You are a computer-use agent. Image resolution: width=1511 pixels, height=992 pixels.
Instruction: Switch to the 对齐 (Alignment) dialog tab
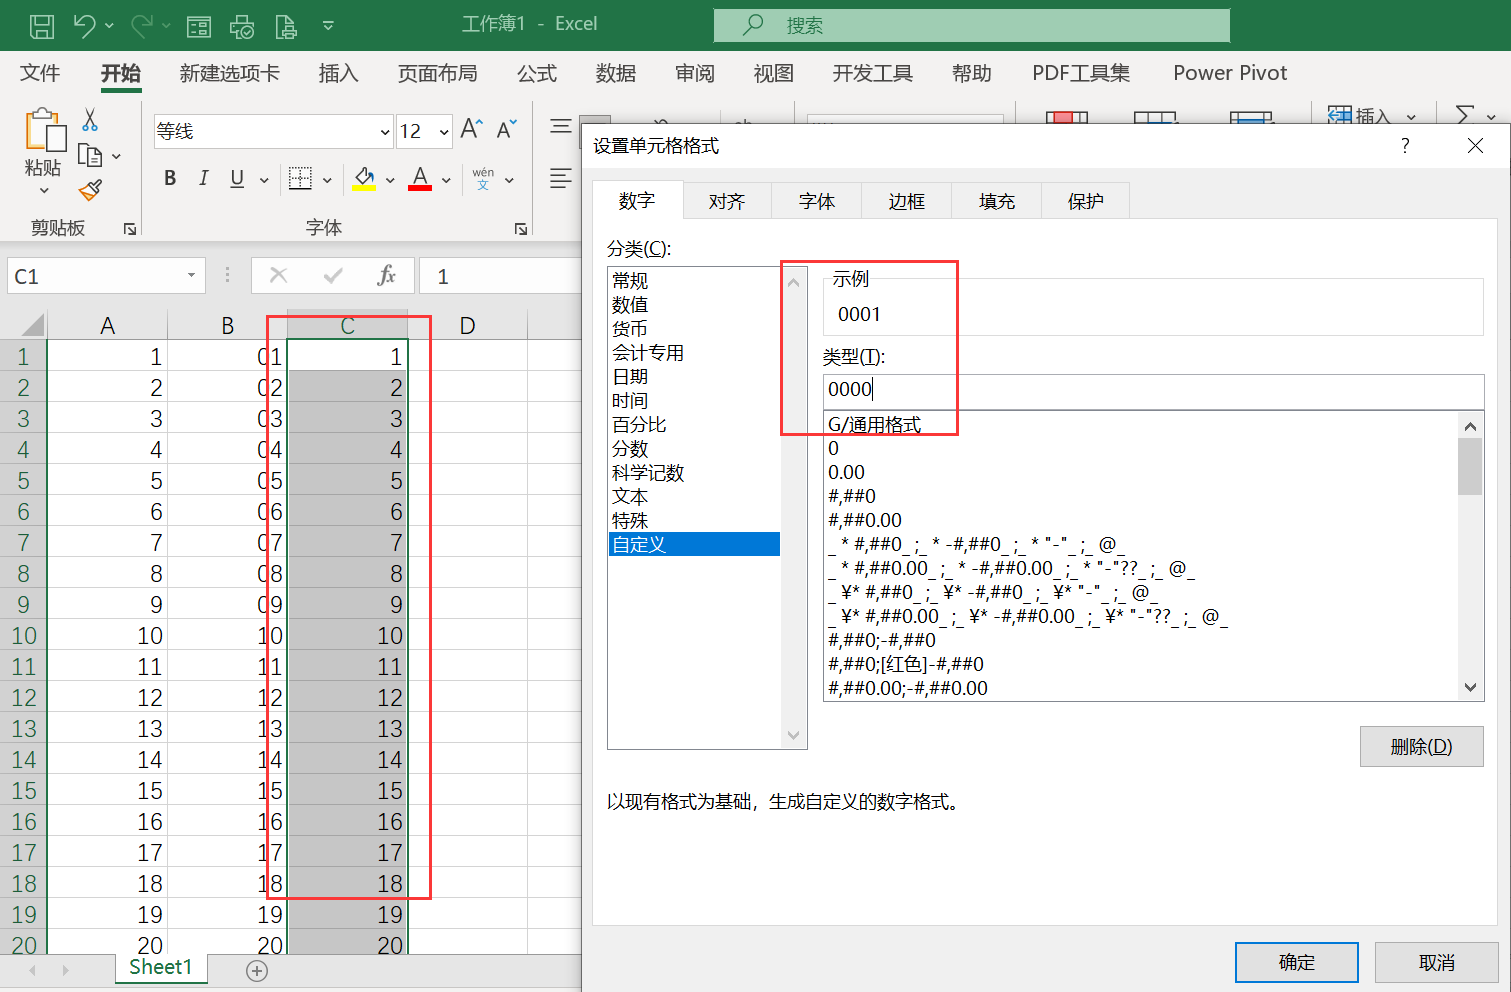tap(727, 201)
